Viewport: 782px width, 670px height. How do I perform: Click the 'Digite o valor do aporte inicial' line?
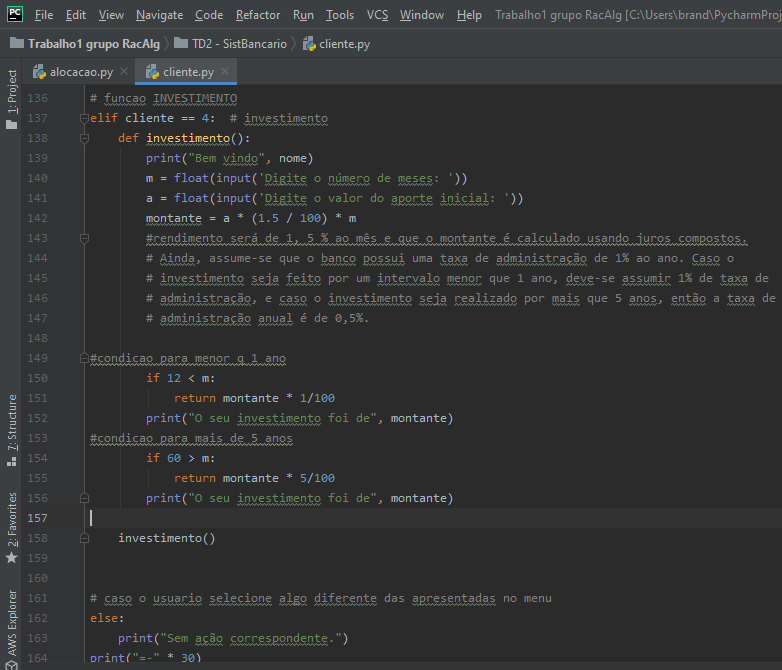334,198
